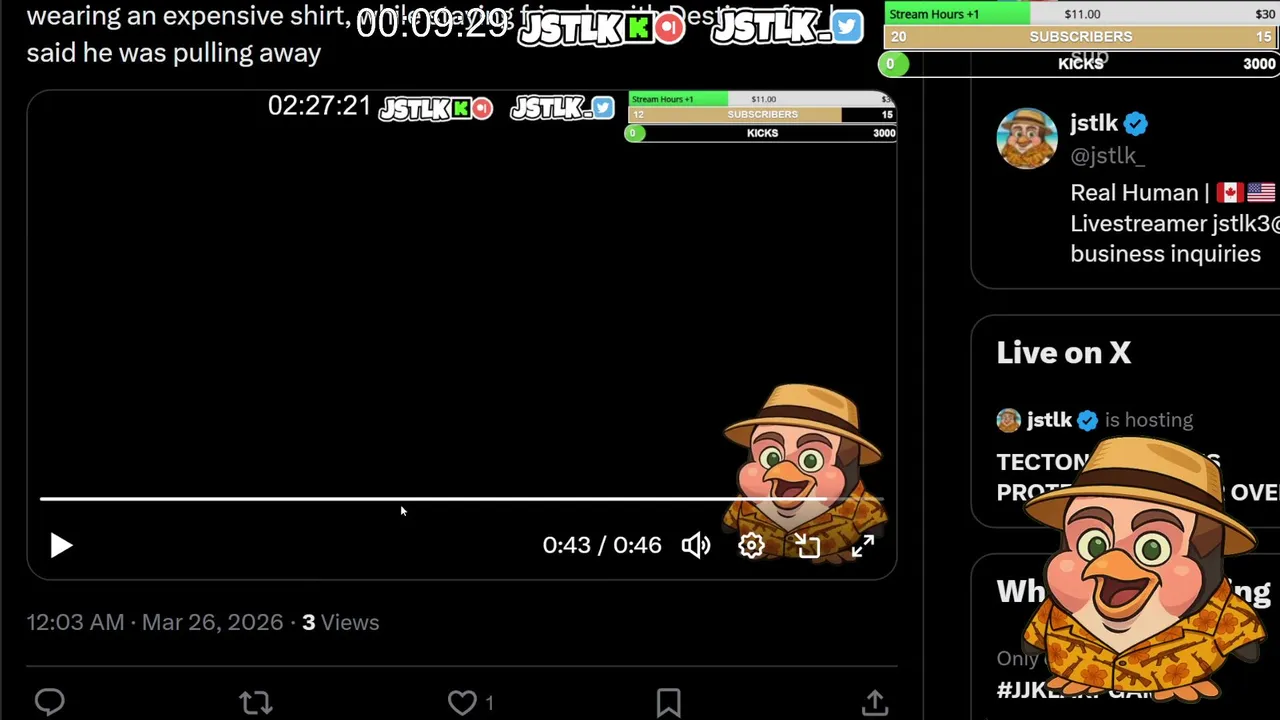This screenshot has width=1280, height=720.
Task: Seek along the video progress bar
Action: (461, 498)
